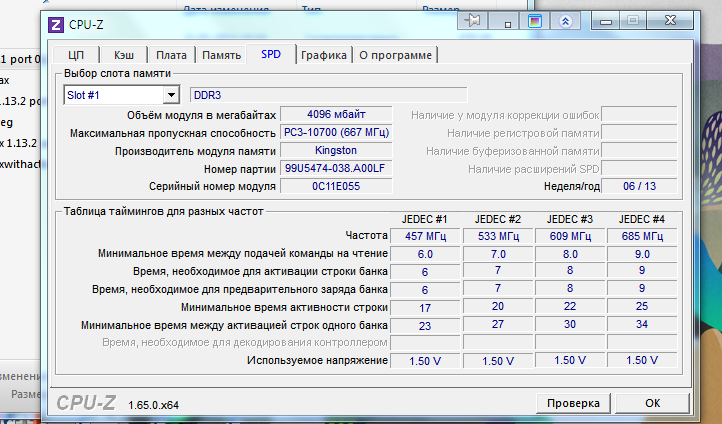Click the 457 МГц frequency cell
Image resolution: width=722 pixels, height=424 pixels.
tap(425, 236)
